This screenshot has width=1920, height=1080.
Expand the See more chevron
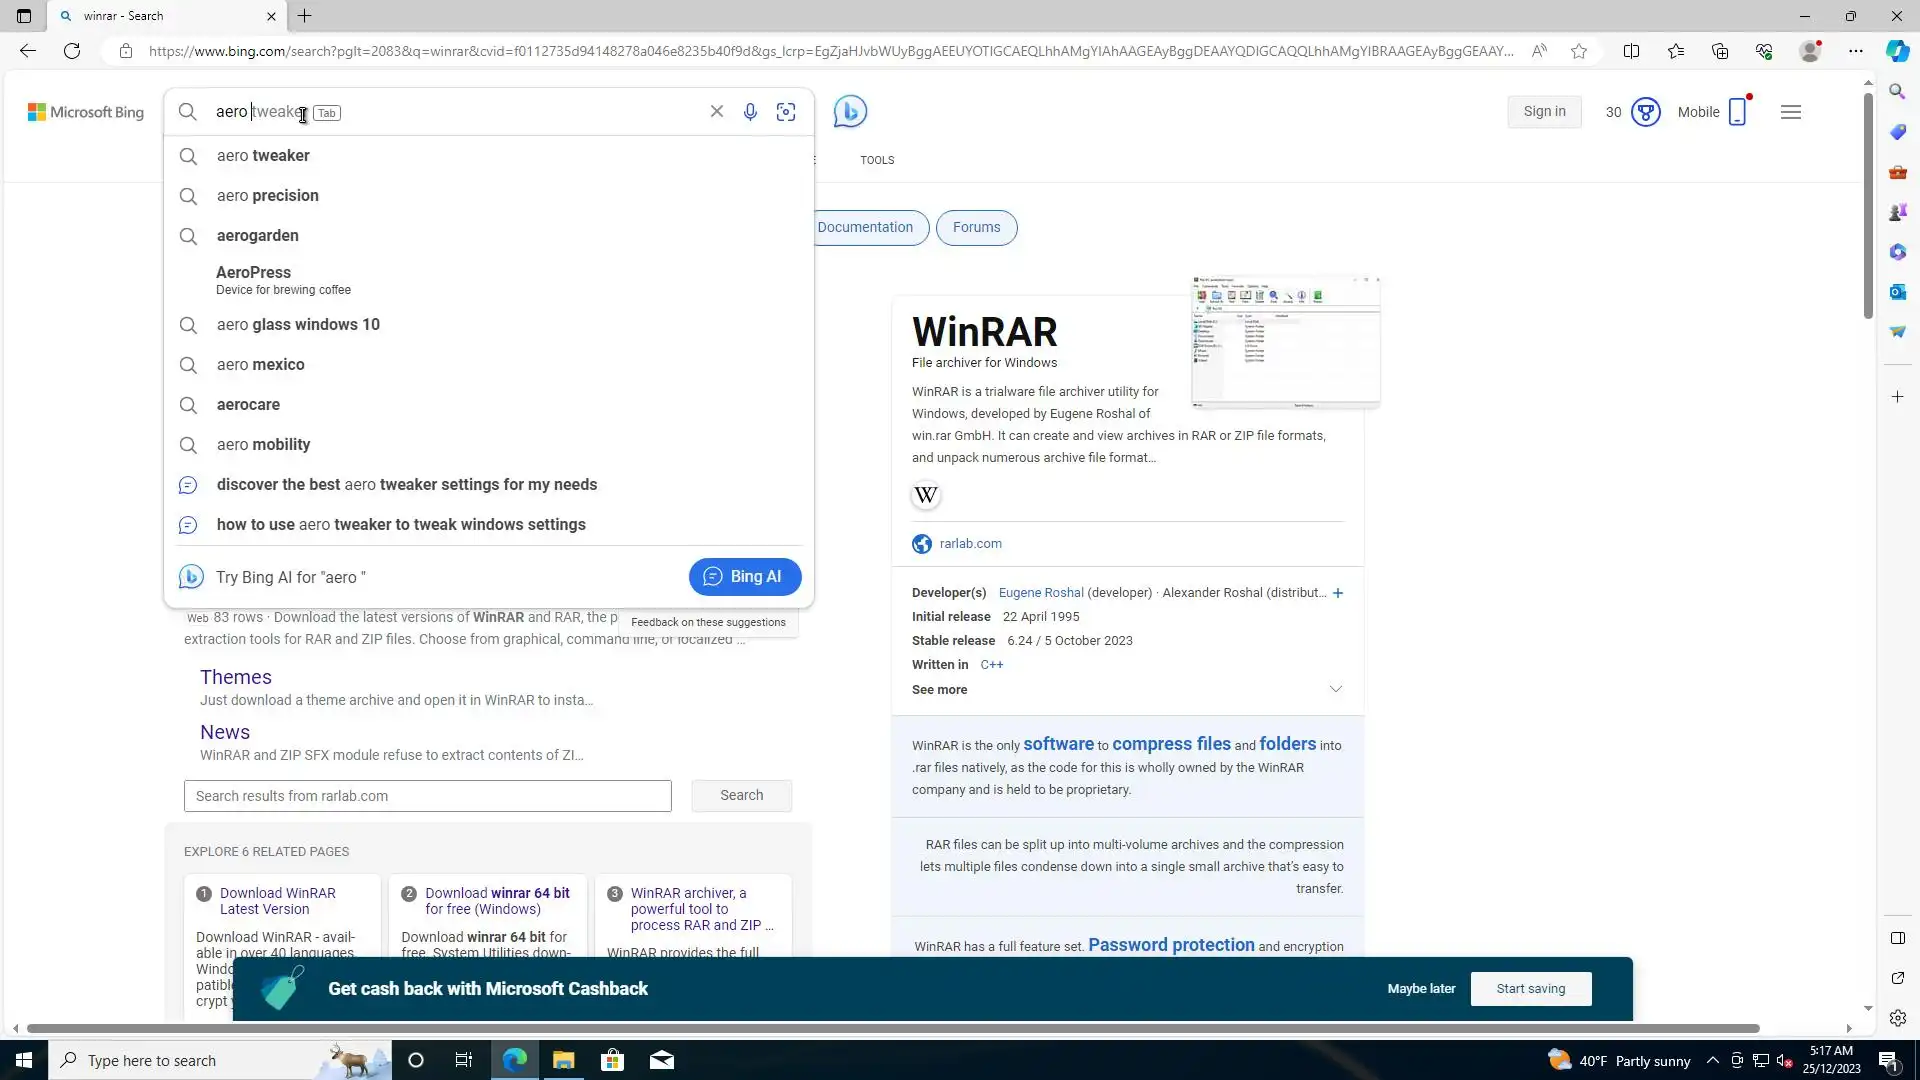point(1335,690)
